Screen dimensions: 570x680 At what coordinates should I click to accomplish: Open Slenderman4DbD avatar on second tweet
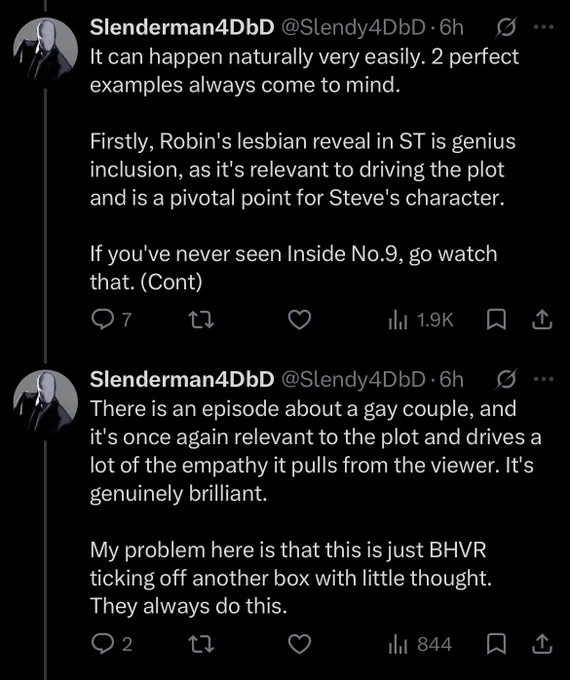pyautogui.click(x=46, y=402)
